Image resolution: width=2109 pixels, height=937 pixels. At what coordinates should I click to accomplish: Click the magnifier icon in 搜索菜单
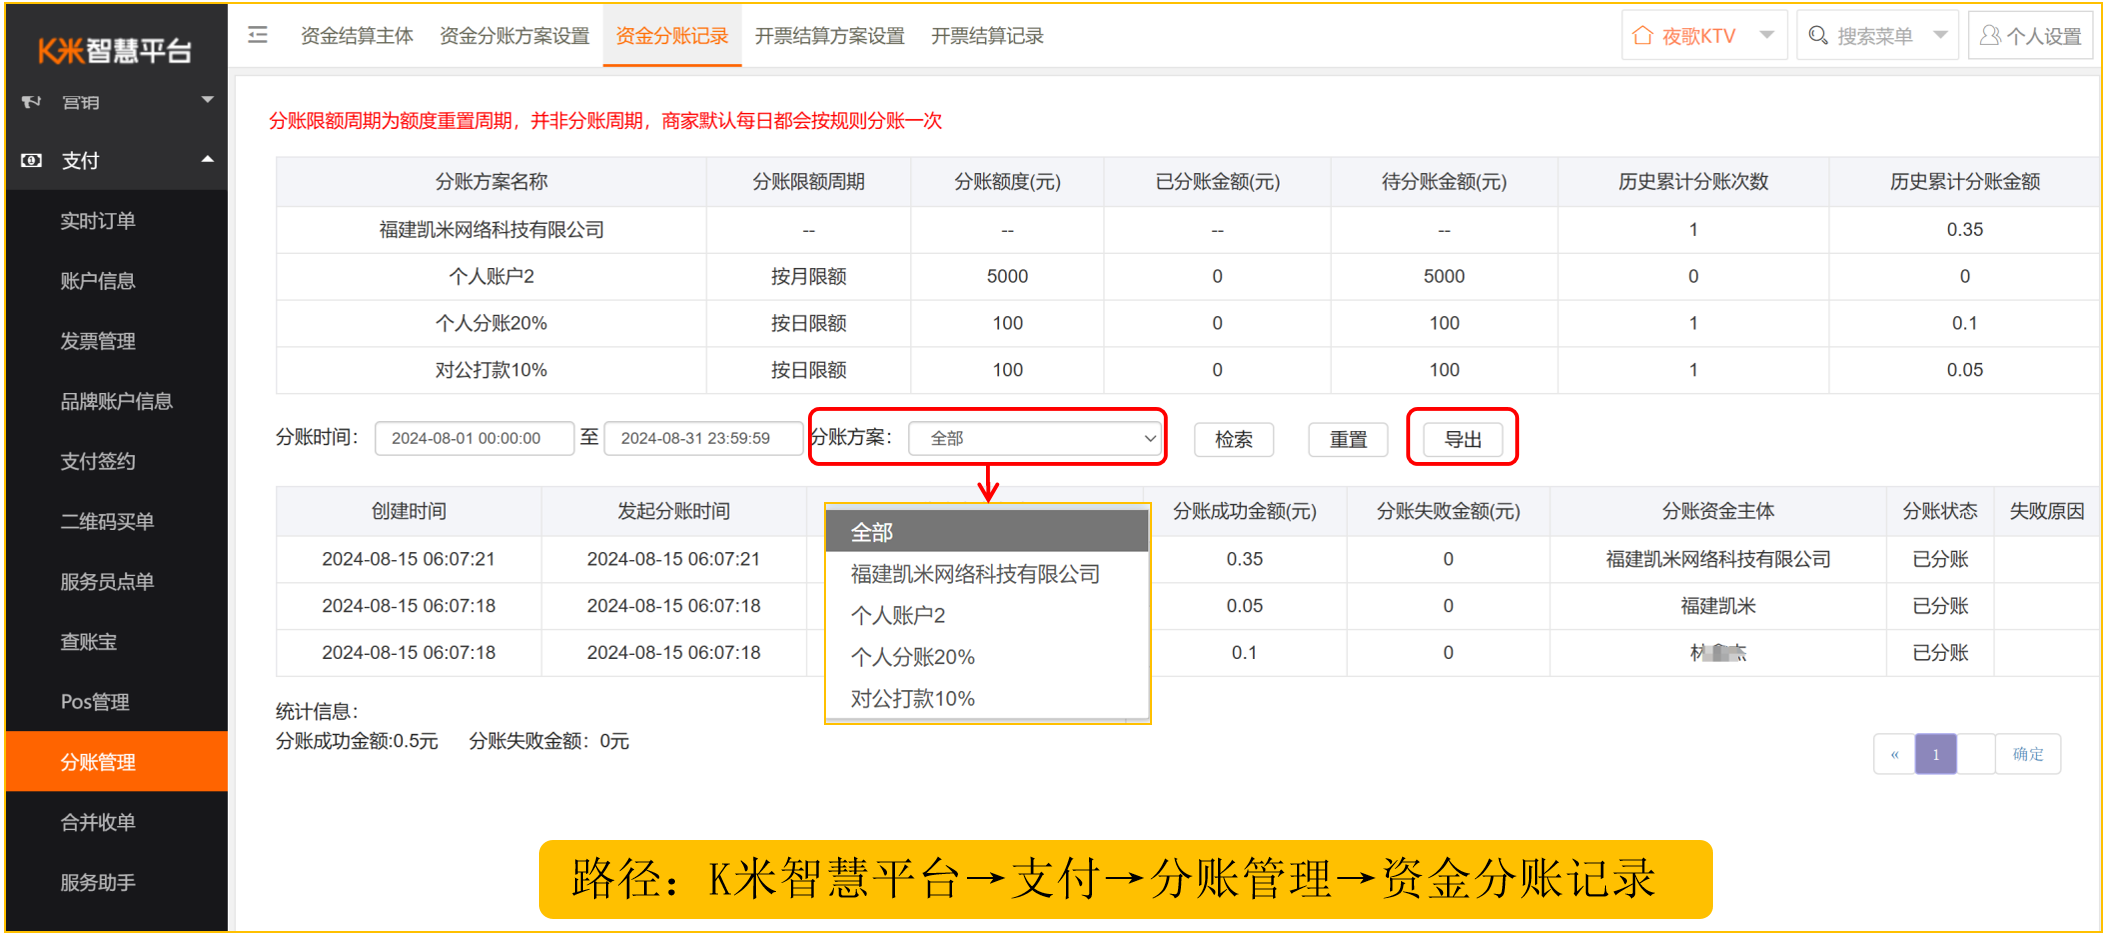point(1818,36)
